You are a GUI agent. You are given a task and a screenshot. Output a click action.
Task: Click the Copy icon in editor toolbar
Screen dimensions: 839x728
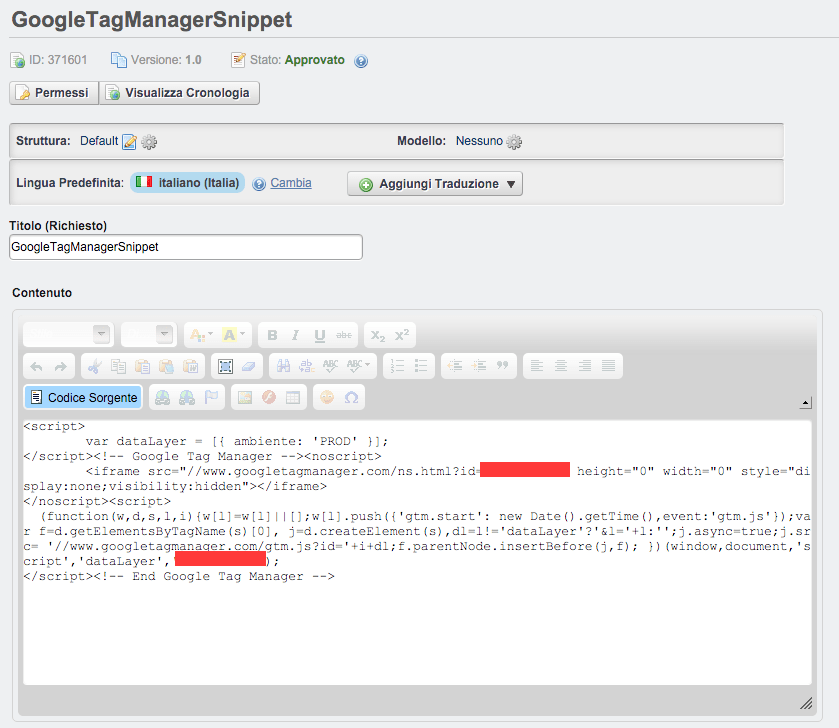[x=118, y=366]
